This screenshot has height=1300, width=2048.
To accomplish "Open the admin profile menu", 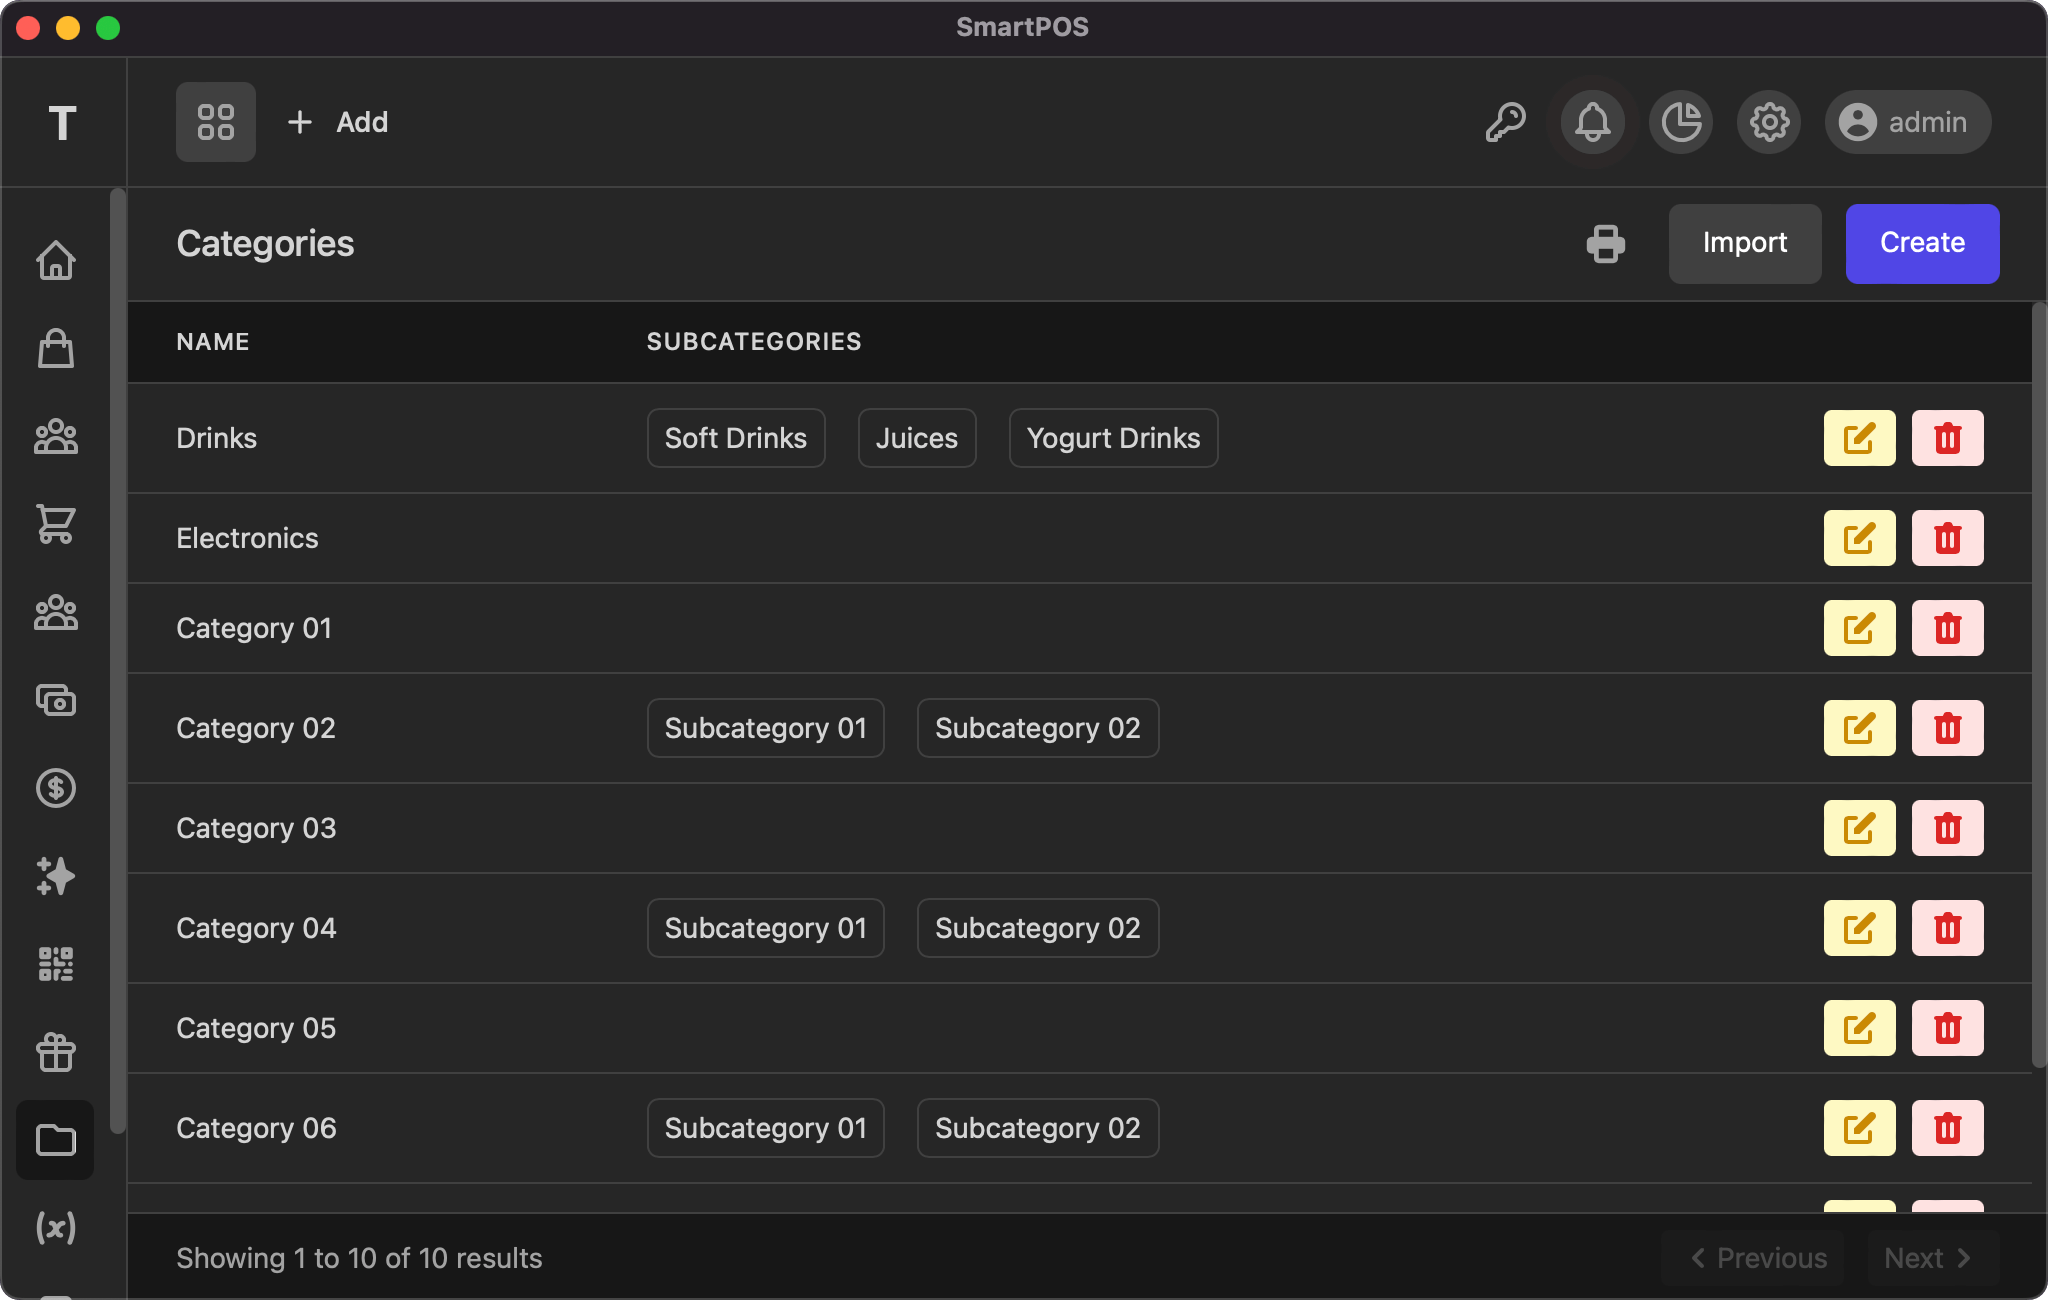I will coord(1905,122).
